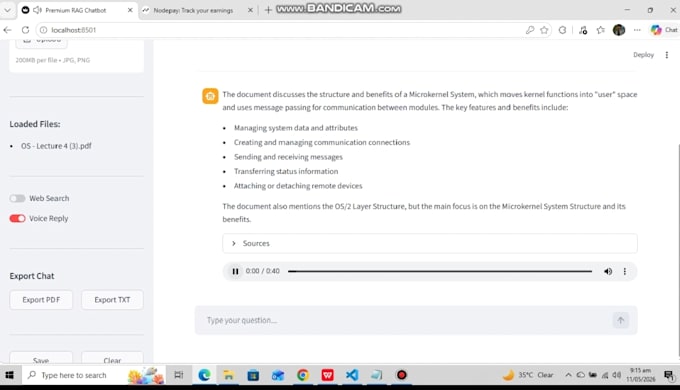Open Bandicam recorder from taskbar
The image size is (680, 390).
(x=402, y=375)
